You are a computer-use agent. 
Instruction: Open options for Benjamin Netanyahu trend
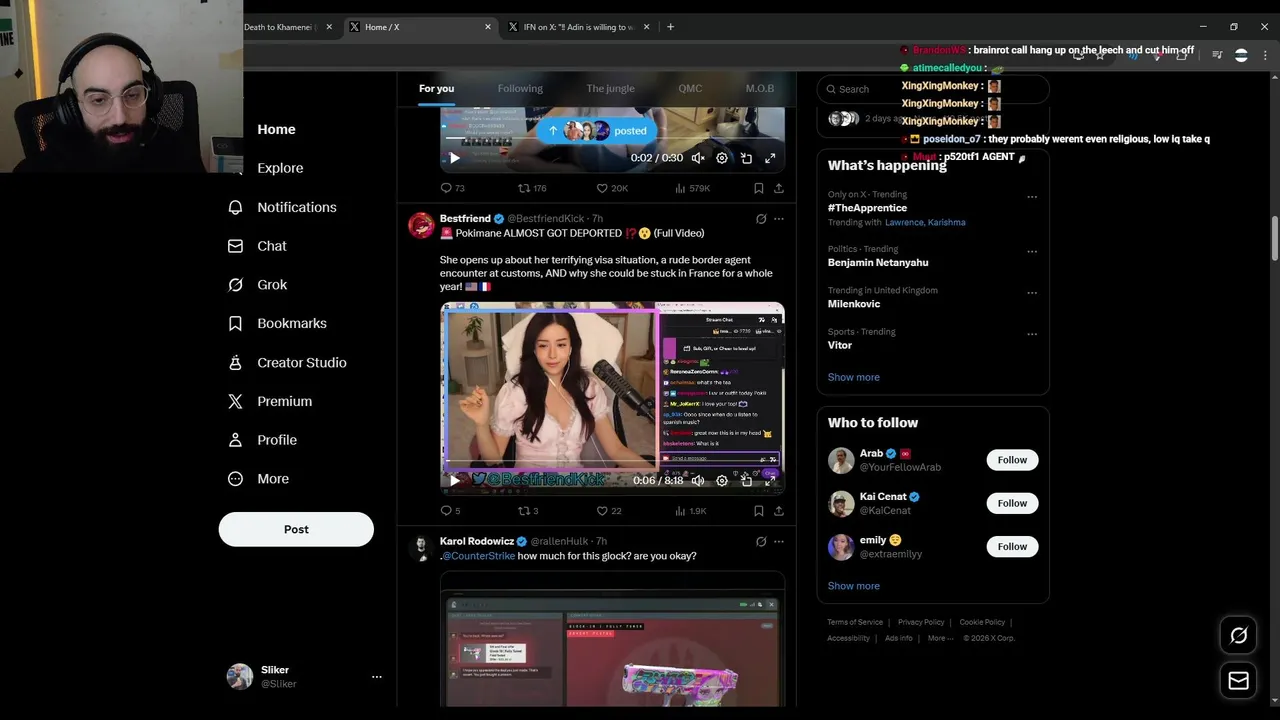[x=1032, y=252]
